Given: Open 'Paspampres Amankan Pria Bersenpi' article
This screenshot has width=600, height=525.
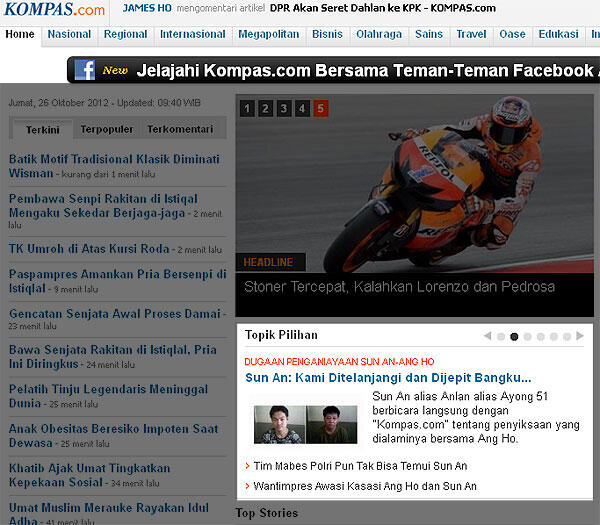Looking at the screenshot, I should click(117, 281).
